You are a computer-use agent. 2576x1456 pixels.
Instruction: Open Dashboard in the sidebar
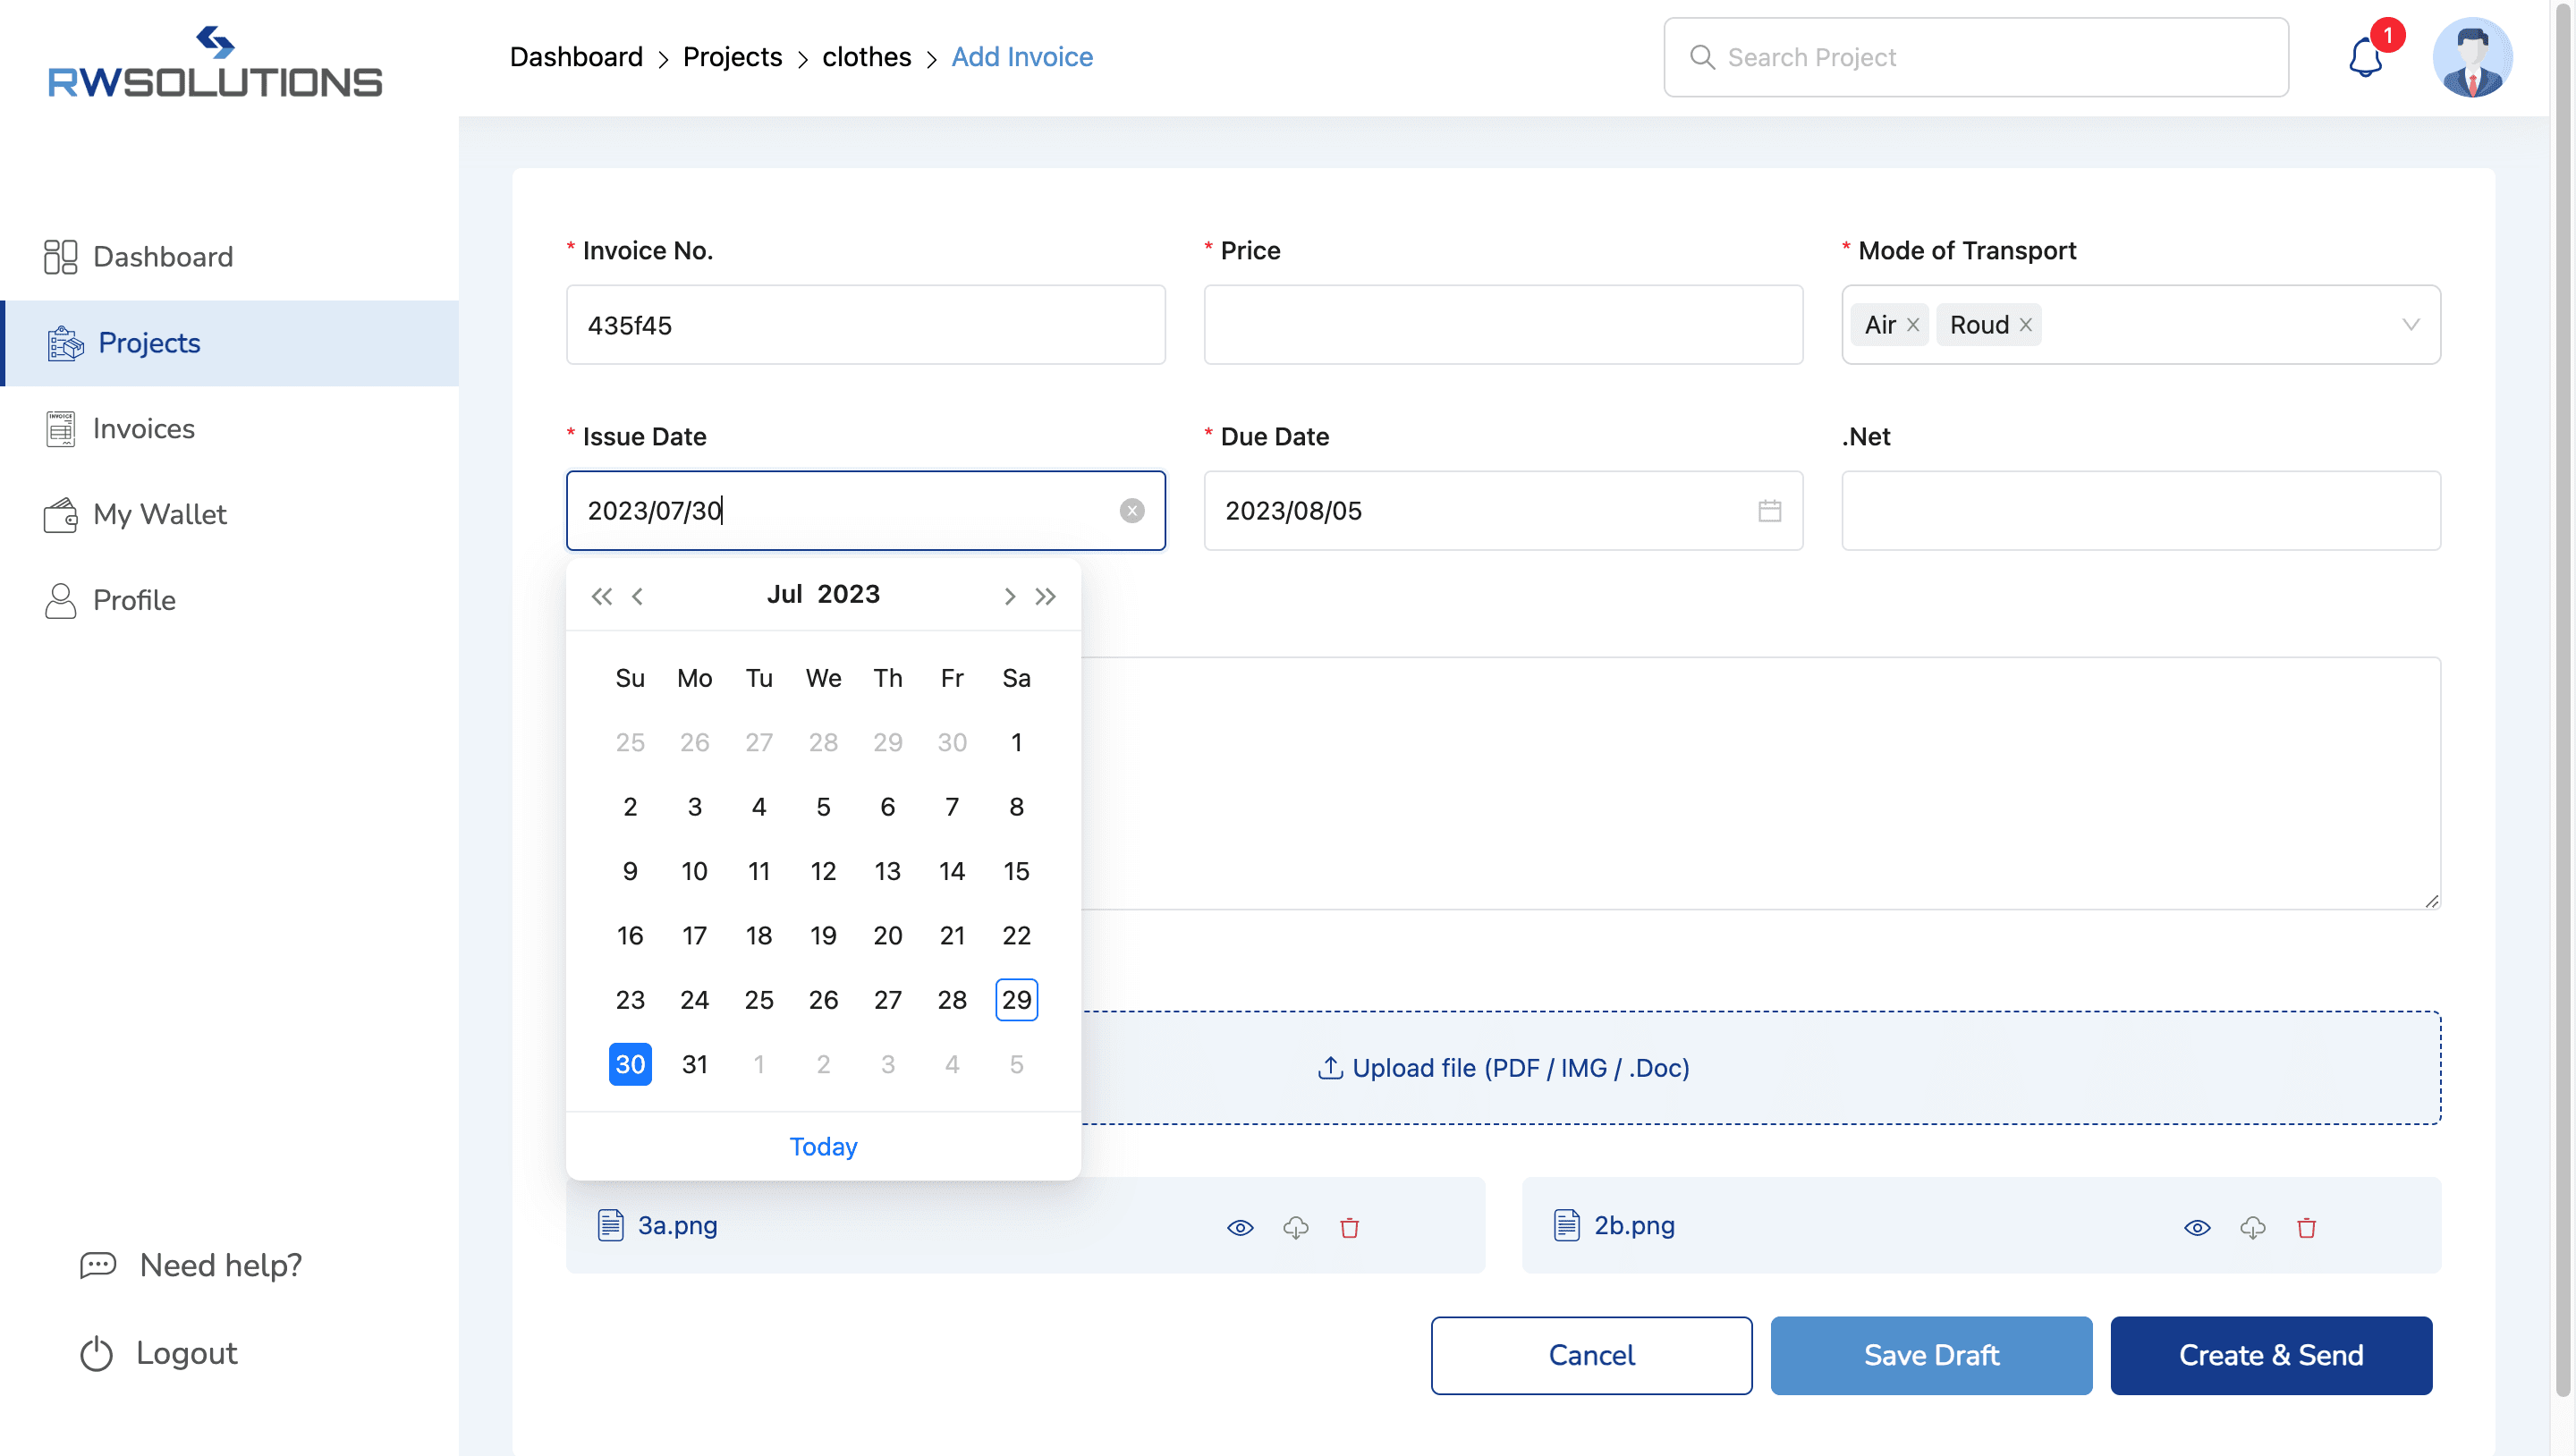click(230, 257)
